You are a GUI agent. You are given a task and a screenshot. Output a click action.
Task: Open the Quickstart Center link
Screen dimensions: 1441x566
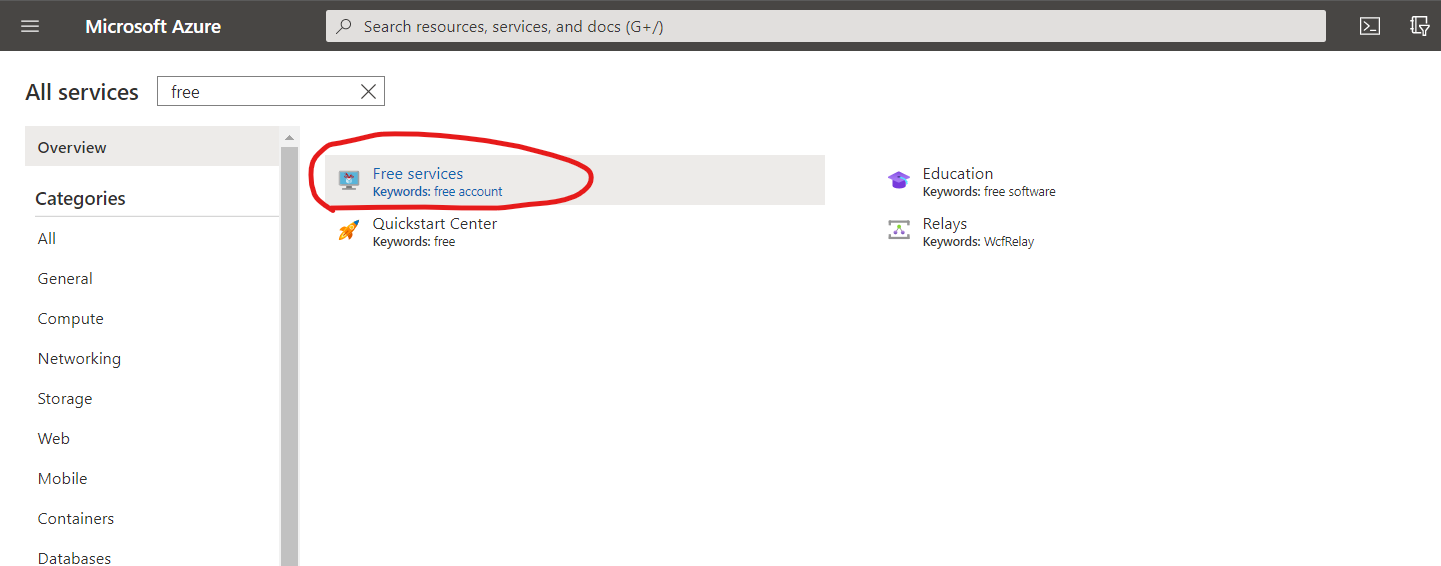coord(434,224)
